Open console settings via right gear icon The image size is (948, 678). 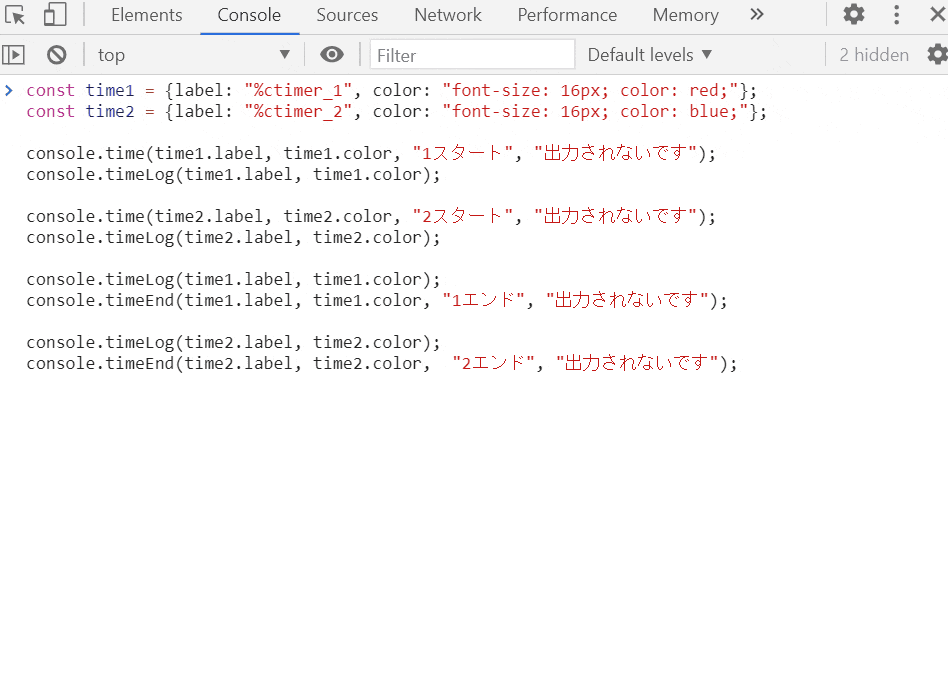pos(936,54)
